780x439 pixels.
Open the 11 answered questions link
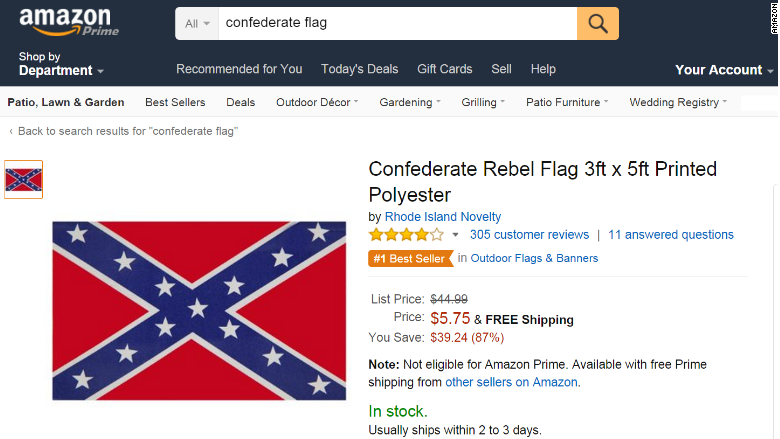click(670, 235)
